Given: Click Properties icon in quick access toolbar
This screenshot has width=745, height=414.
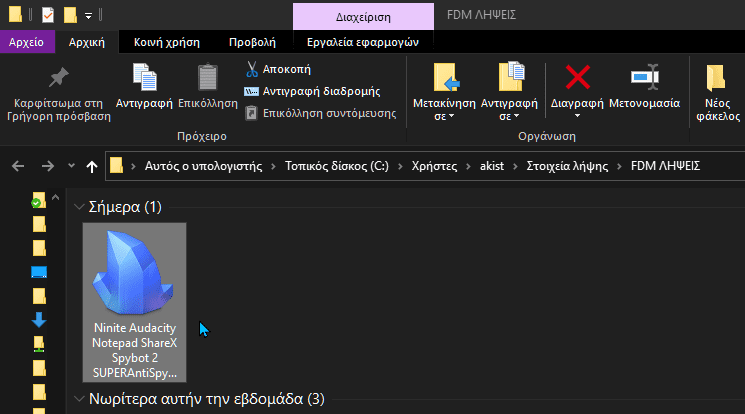Looking at the screenshot, I should coord(48,15).
